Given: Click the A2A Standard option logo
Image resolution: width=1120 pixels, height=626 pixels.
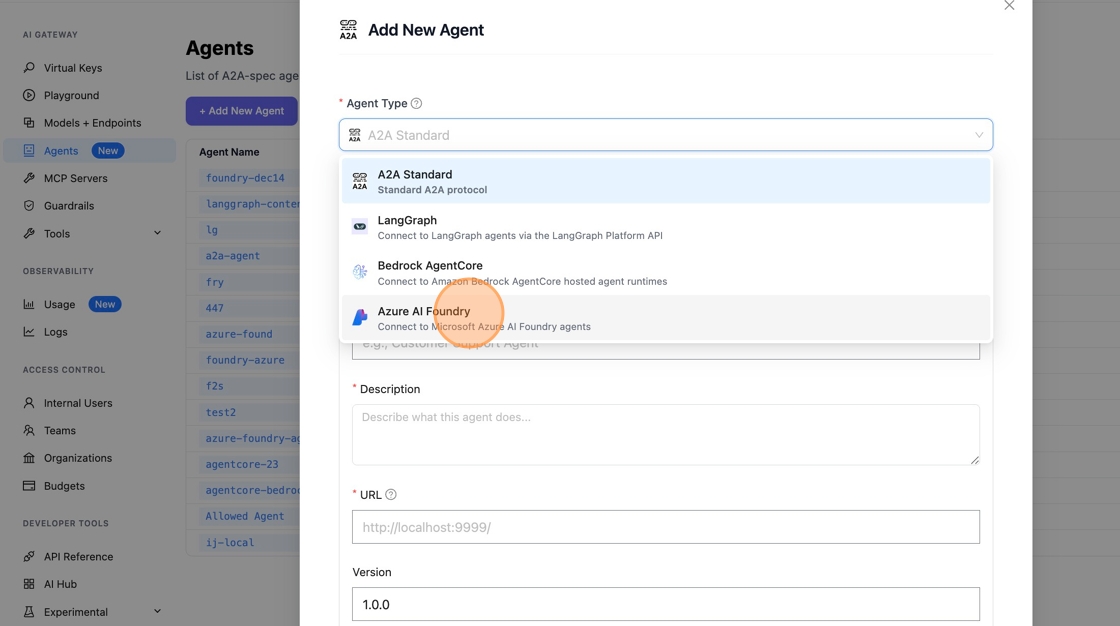Looking at the screenshot, I should click(360, 181).
